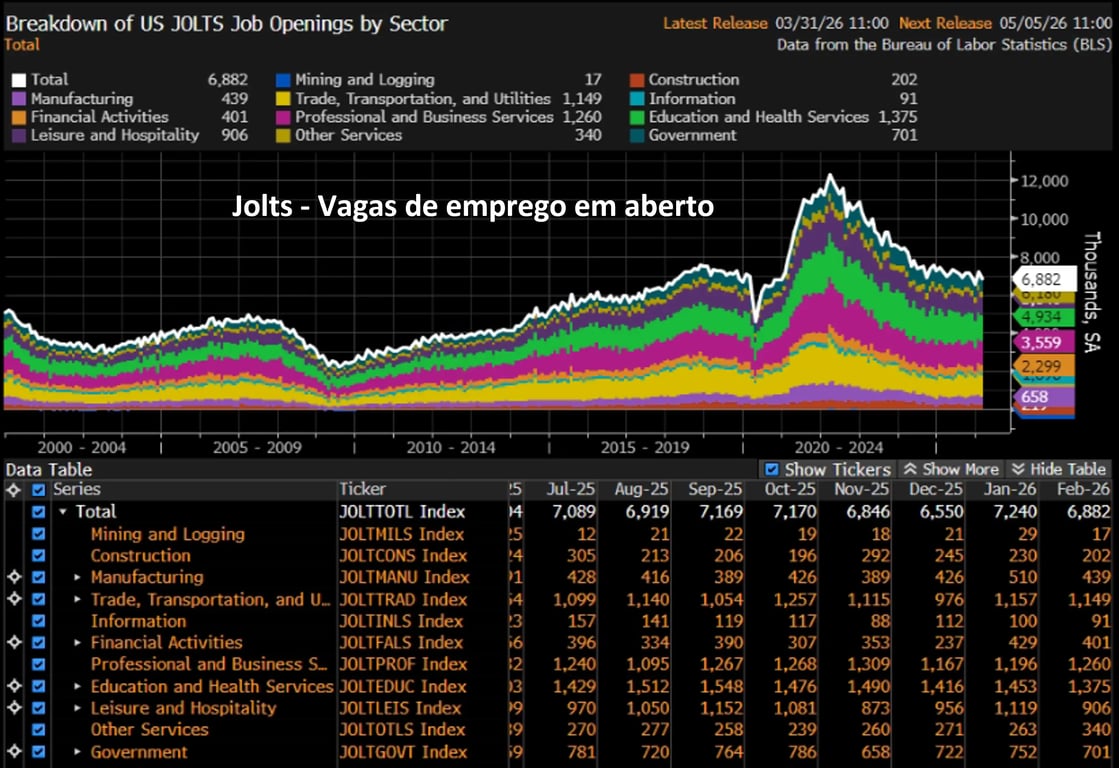Collapse the Total series tree row
The height and width of the screenshot is (768, 1119).
click(63, 512)
